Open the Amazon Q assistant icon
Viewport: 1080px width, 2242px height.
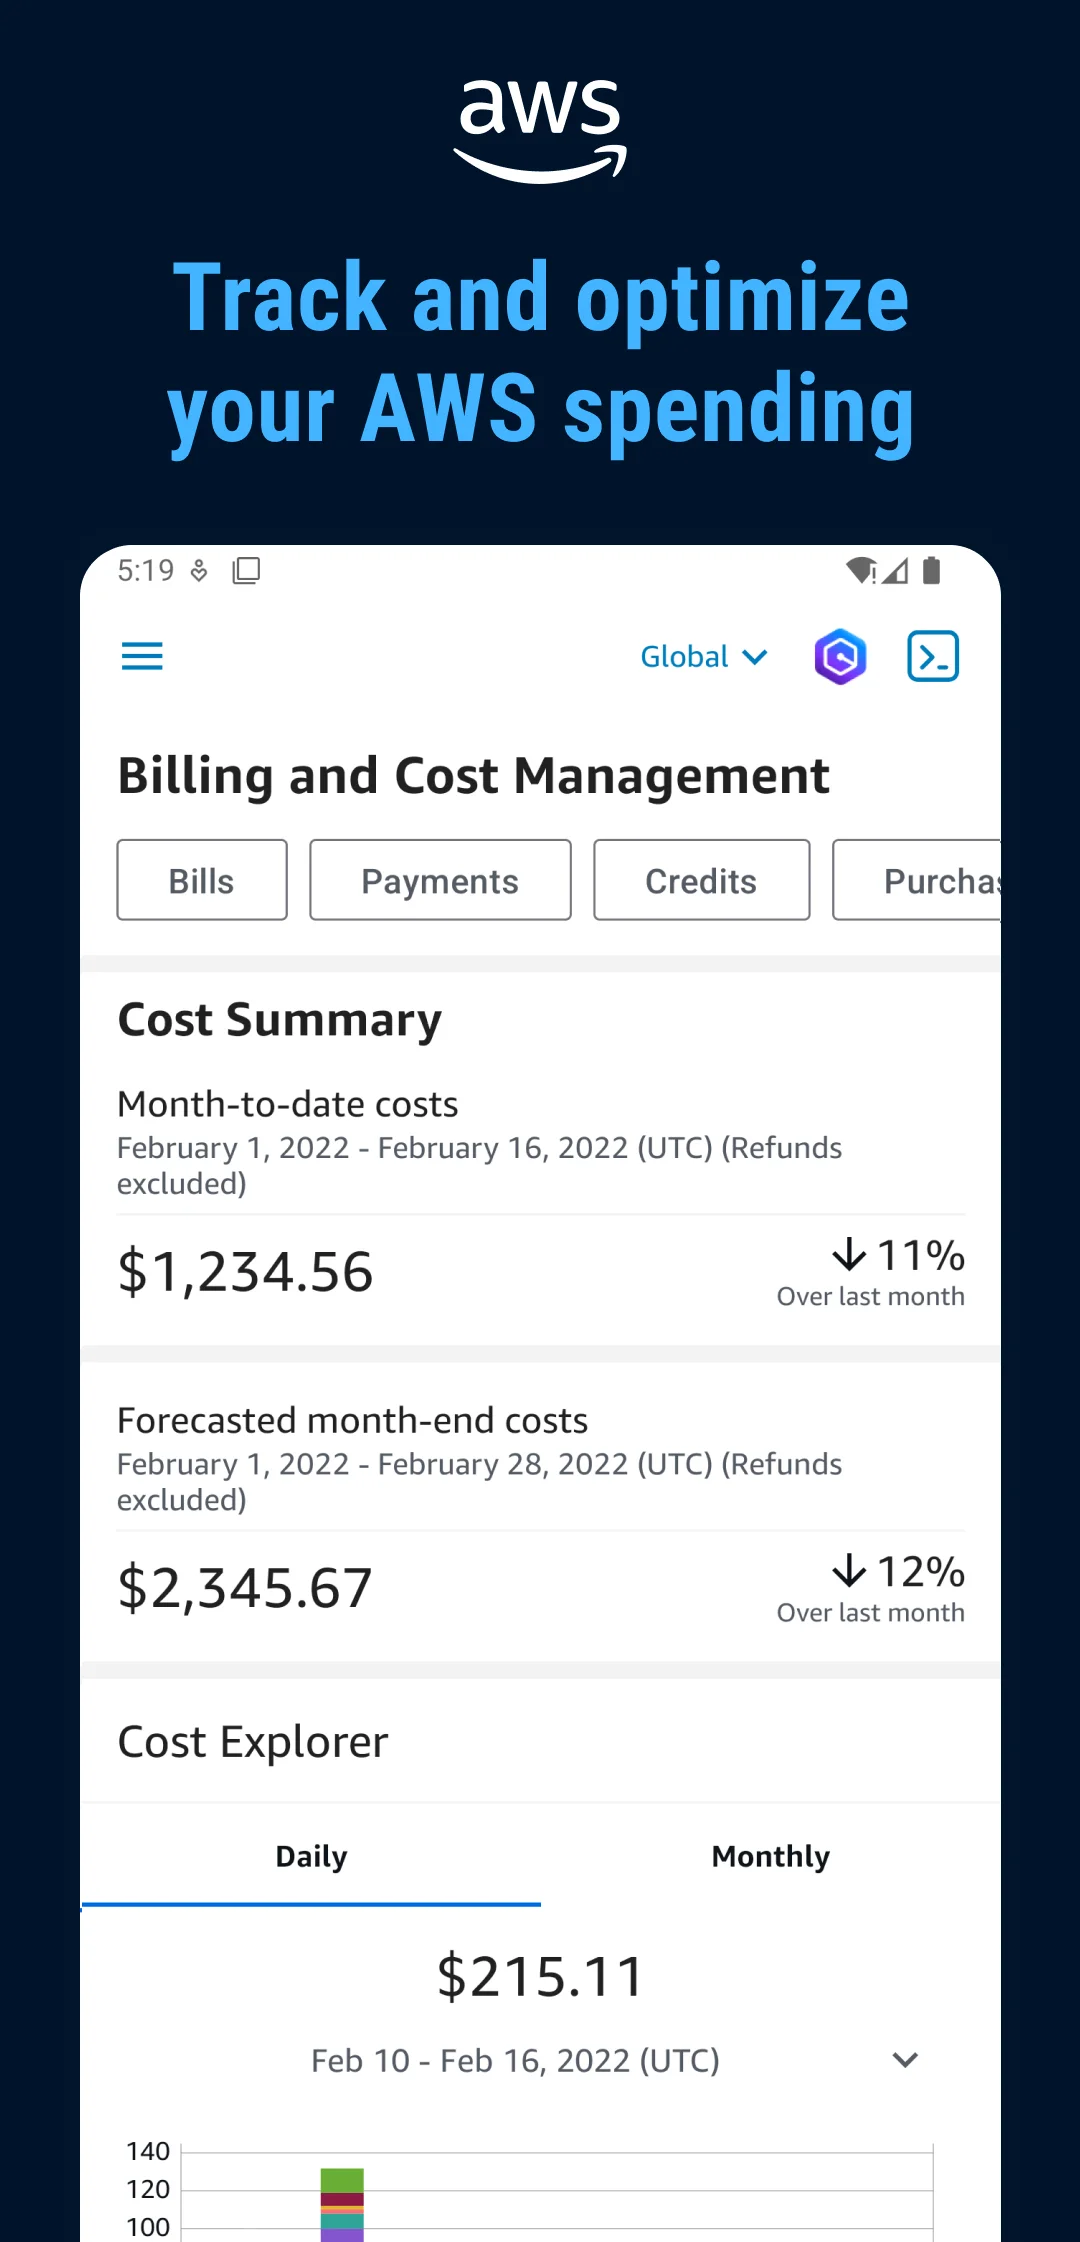(840, 657)
